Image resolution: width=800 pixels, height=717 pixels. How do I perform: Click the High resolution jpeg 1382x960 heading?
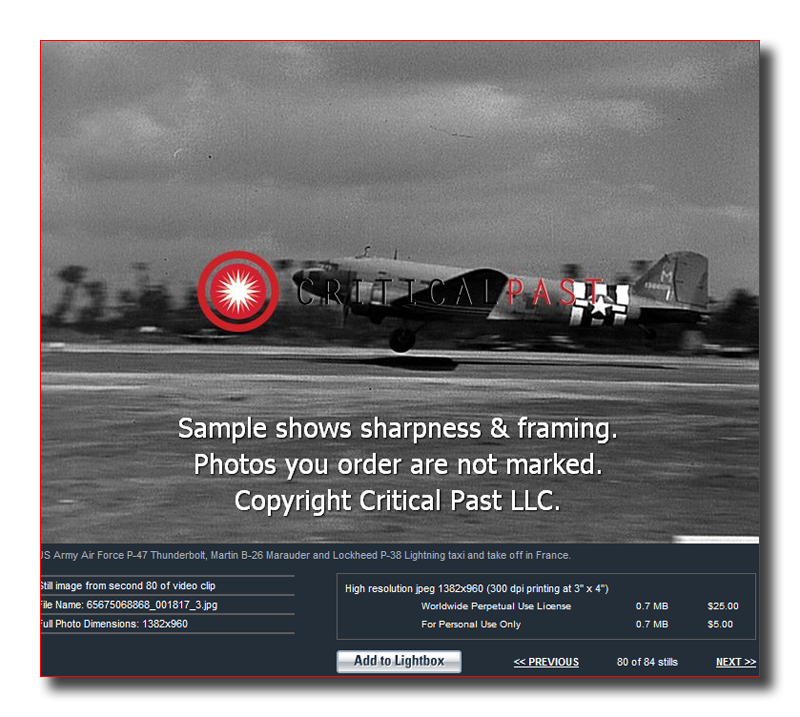[477, 588]
